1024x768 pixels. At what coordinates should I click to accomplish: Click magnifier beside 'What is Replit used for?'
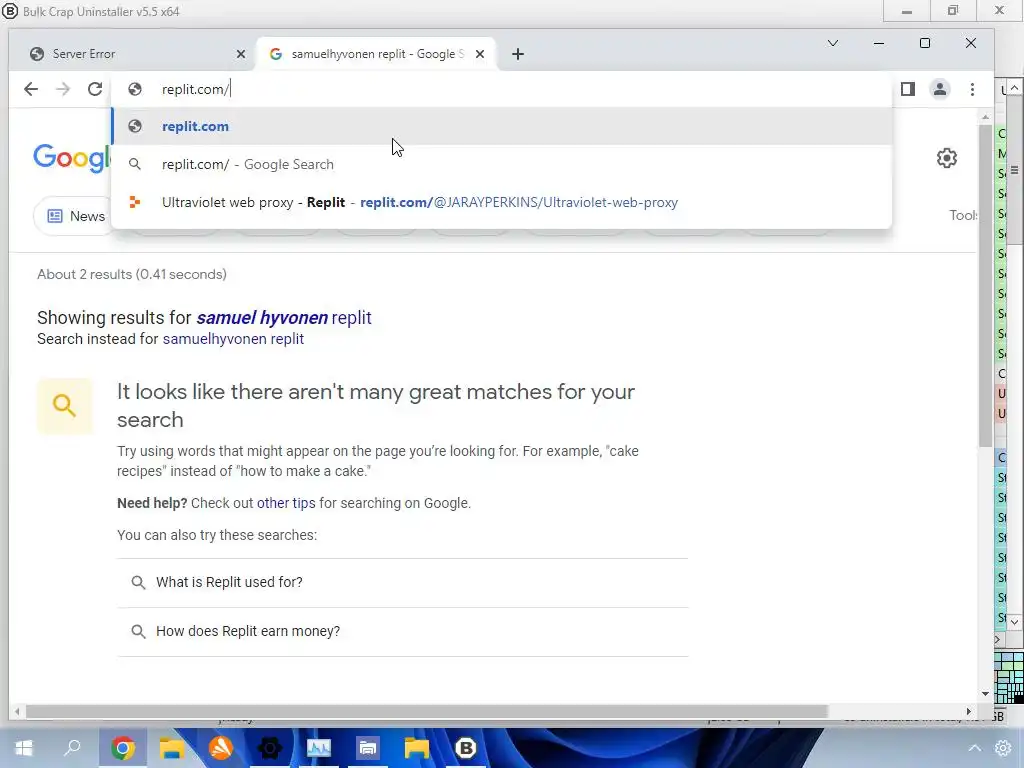[138, 582]
